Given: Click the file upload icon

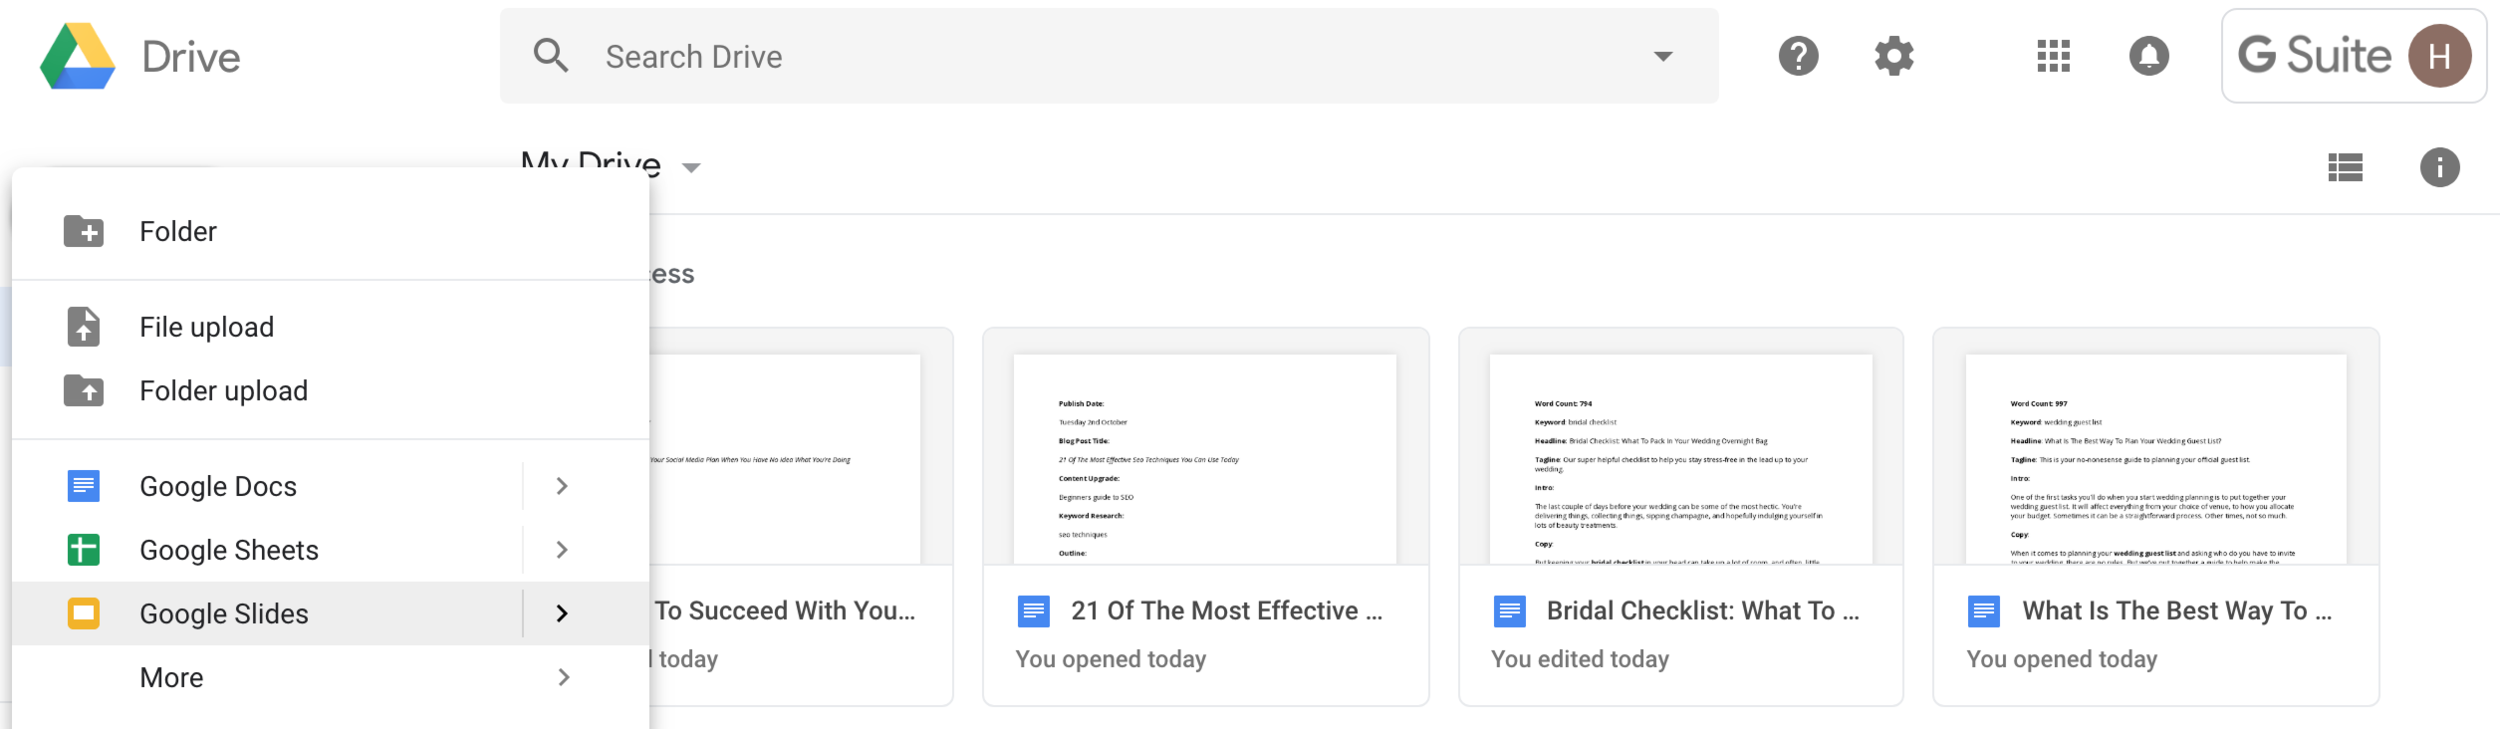Looking at the screenshot, I should 84,327.
